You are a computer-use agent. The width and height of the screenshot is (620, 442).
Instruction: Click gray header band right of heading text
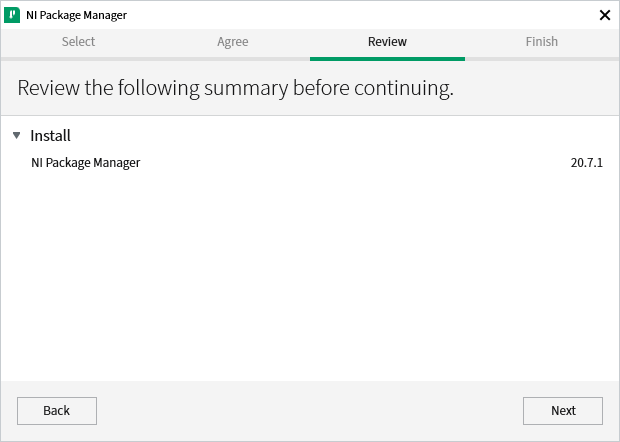(x=540, y=88)
